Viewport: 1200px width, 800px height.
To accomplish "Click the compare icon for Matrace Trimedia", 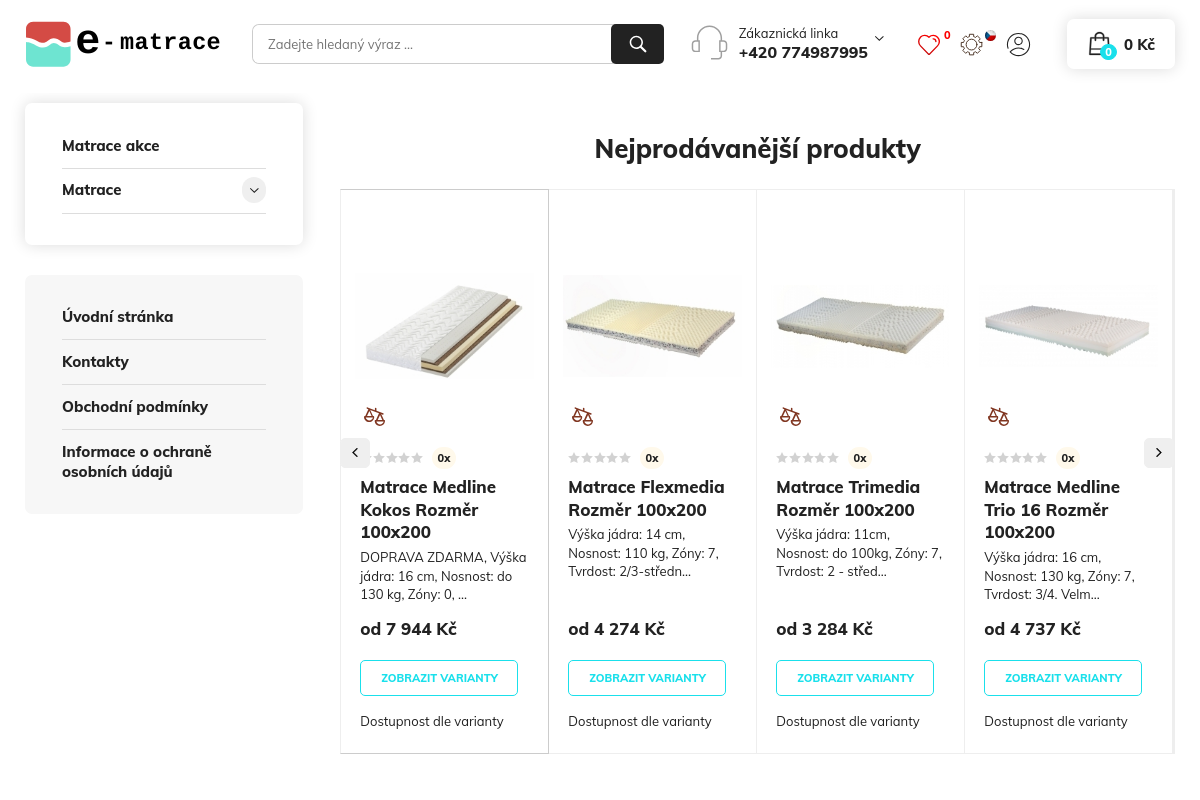I will pos(790,416).
